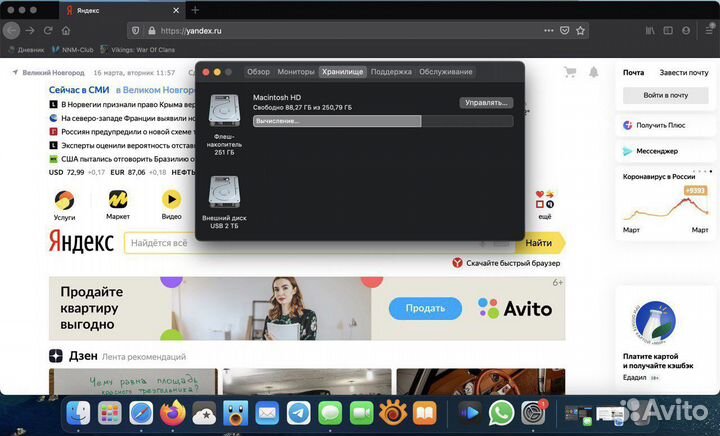Image resolution: width=720 pixels, height=436 pixels.
Task: Open Firefox account icon
Action: pyautogui.click(x=686, y=30)
